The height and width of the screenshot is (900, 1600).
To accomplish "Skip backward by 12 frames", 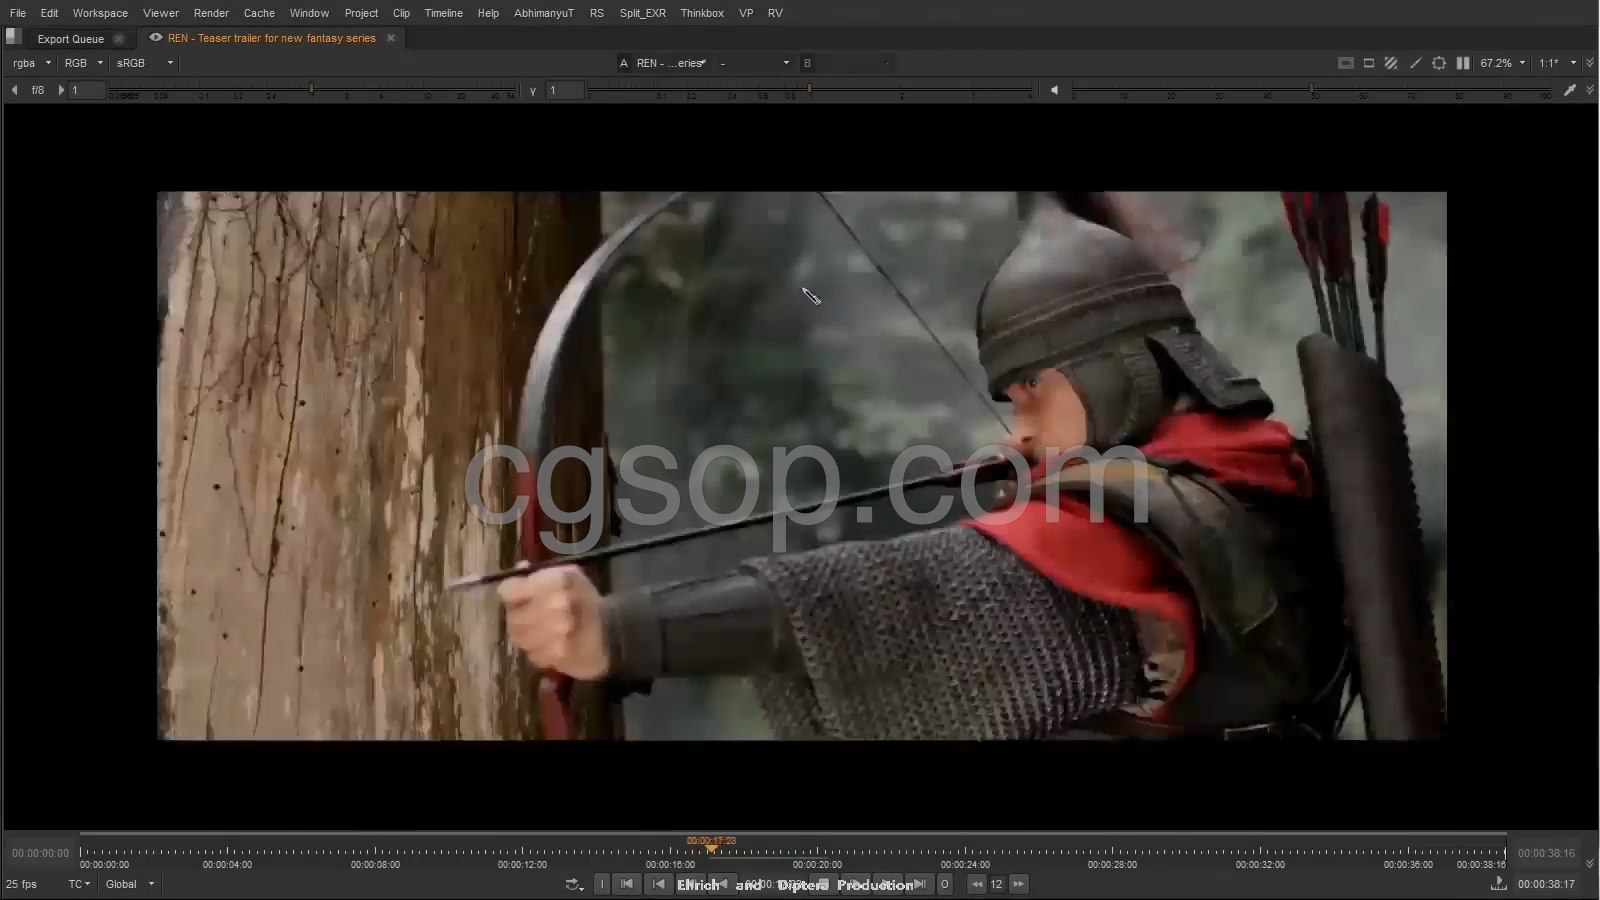I will pos(977,884).
